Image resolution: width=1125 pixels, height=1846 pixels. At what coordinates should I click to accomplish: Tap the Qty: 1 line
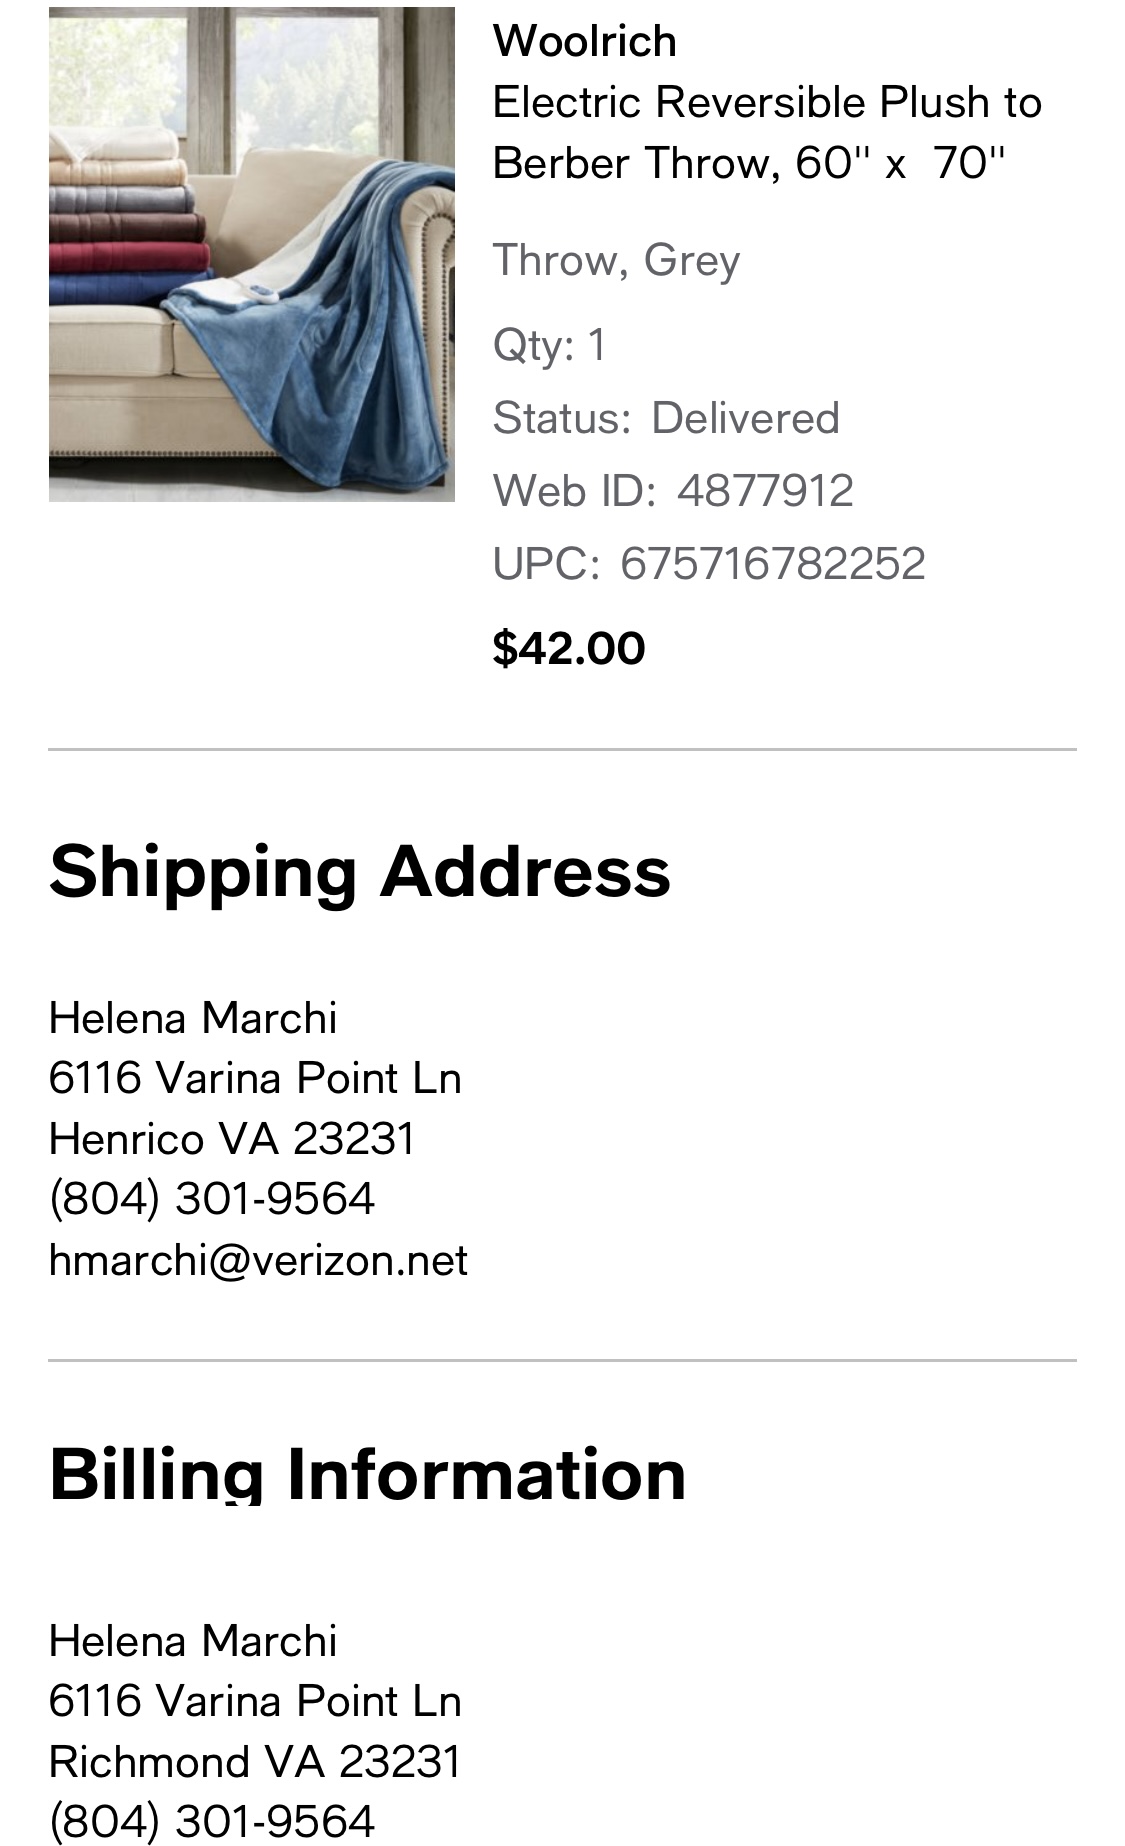(x=549, y=345)
